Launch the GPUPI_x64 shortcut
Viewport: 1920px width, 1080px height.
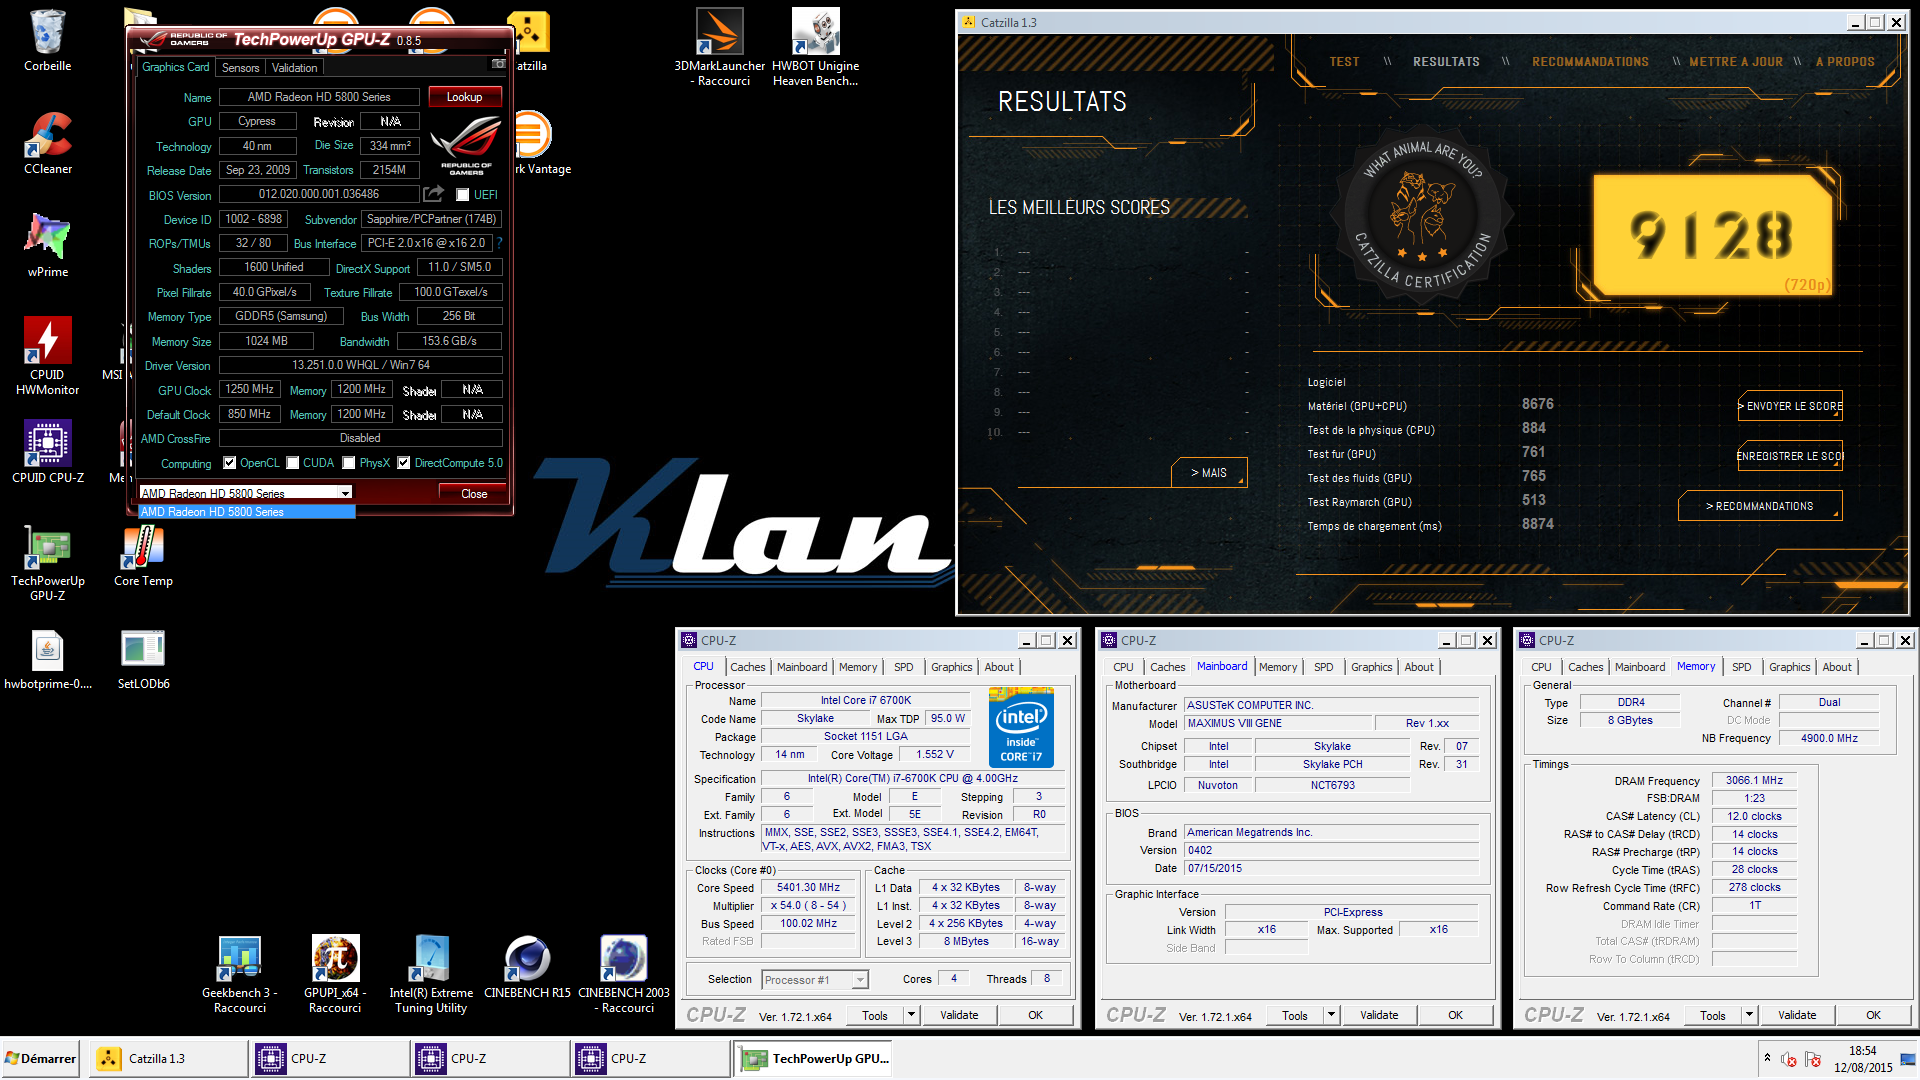[335, 974]
